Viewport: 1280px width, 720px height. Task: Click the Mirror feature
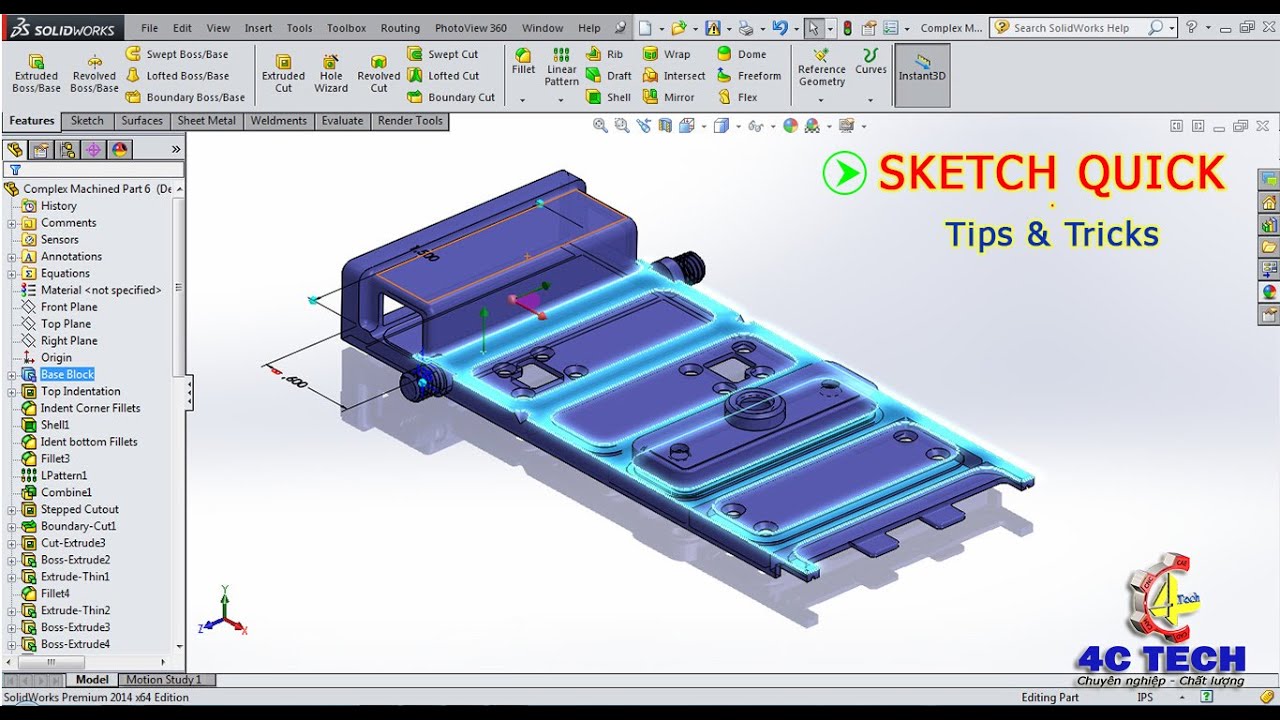669,97
